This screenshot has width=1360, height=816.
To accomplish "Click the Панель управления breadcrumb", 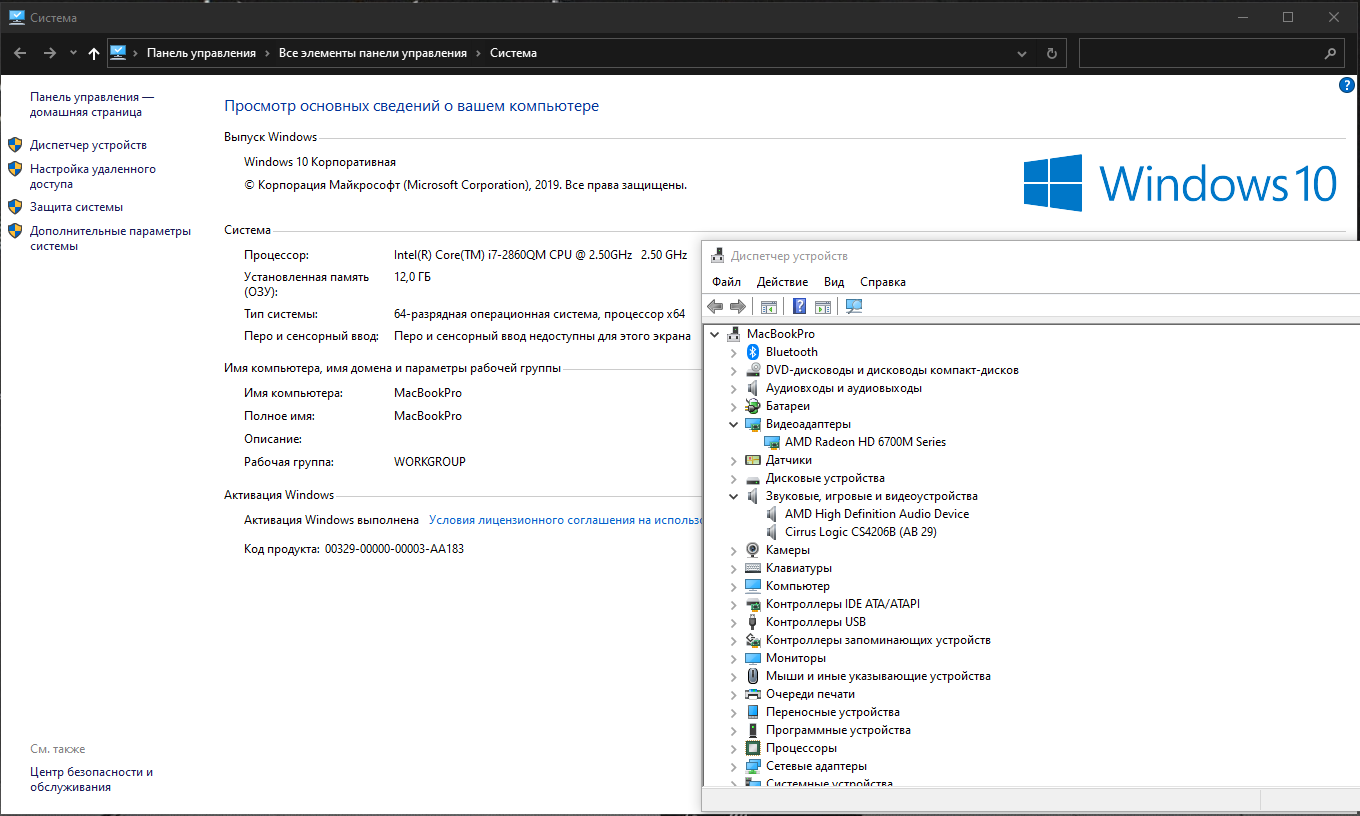I will [x=201, y=53].
